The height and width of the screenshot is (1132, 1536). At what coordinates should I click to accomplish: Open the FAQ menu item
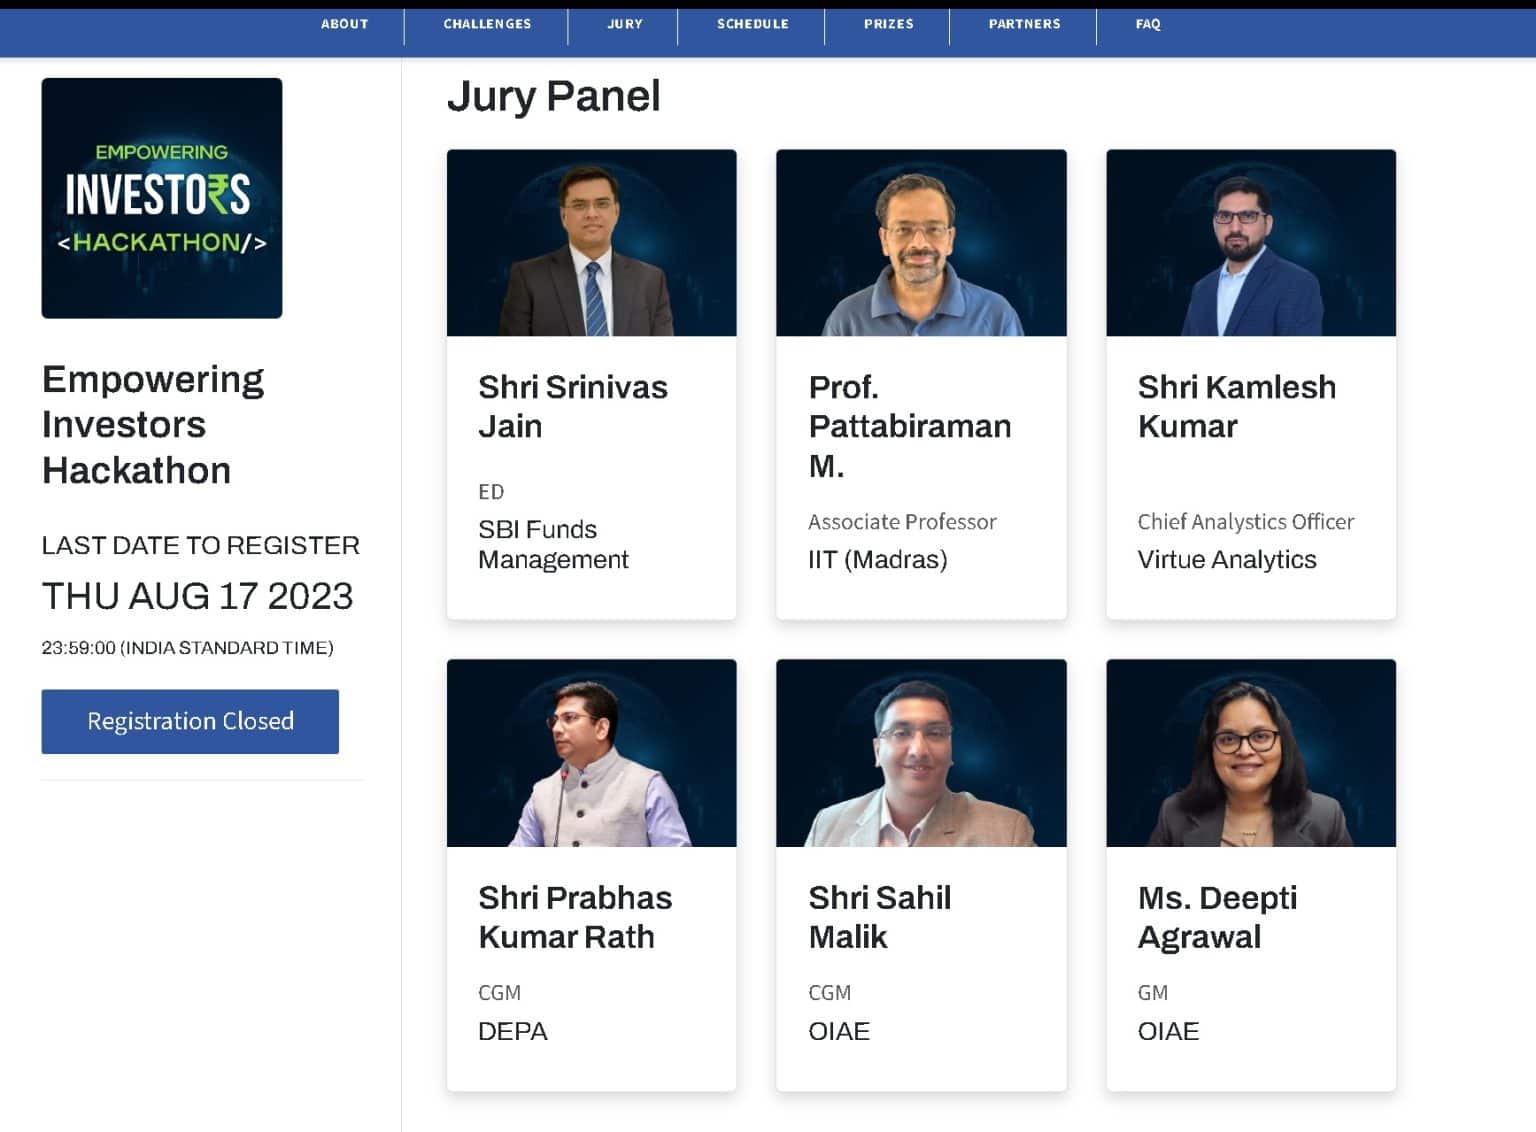pyautogui.click(x=1147, y=24)
